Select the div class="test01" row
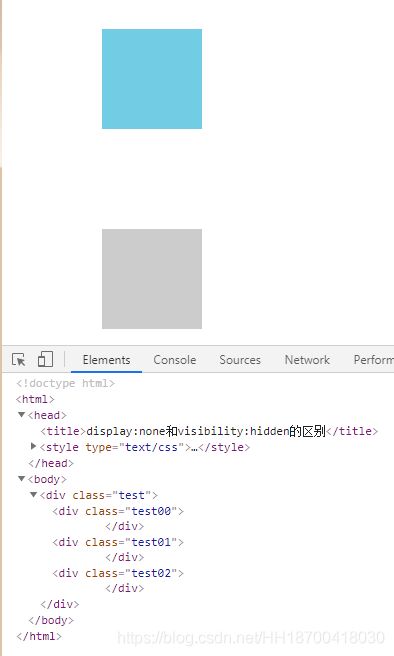 click(118, 542)
